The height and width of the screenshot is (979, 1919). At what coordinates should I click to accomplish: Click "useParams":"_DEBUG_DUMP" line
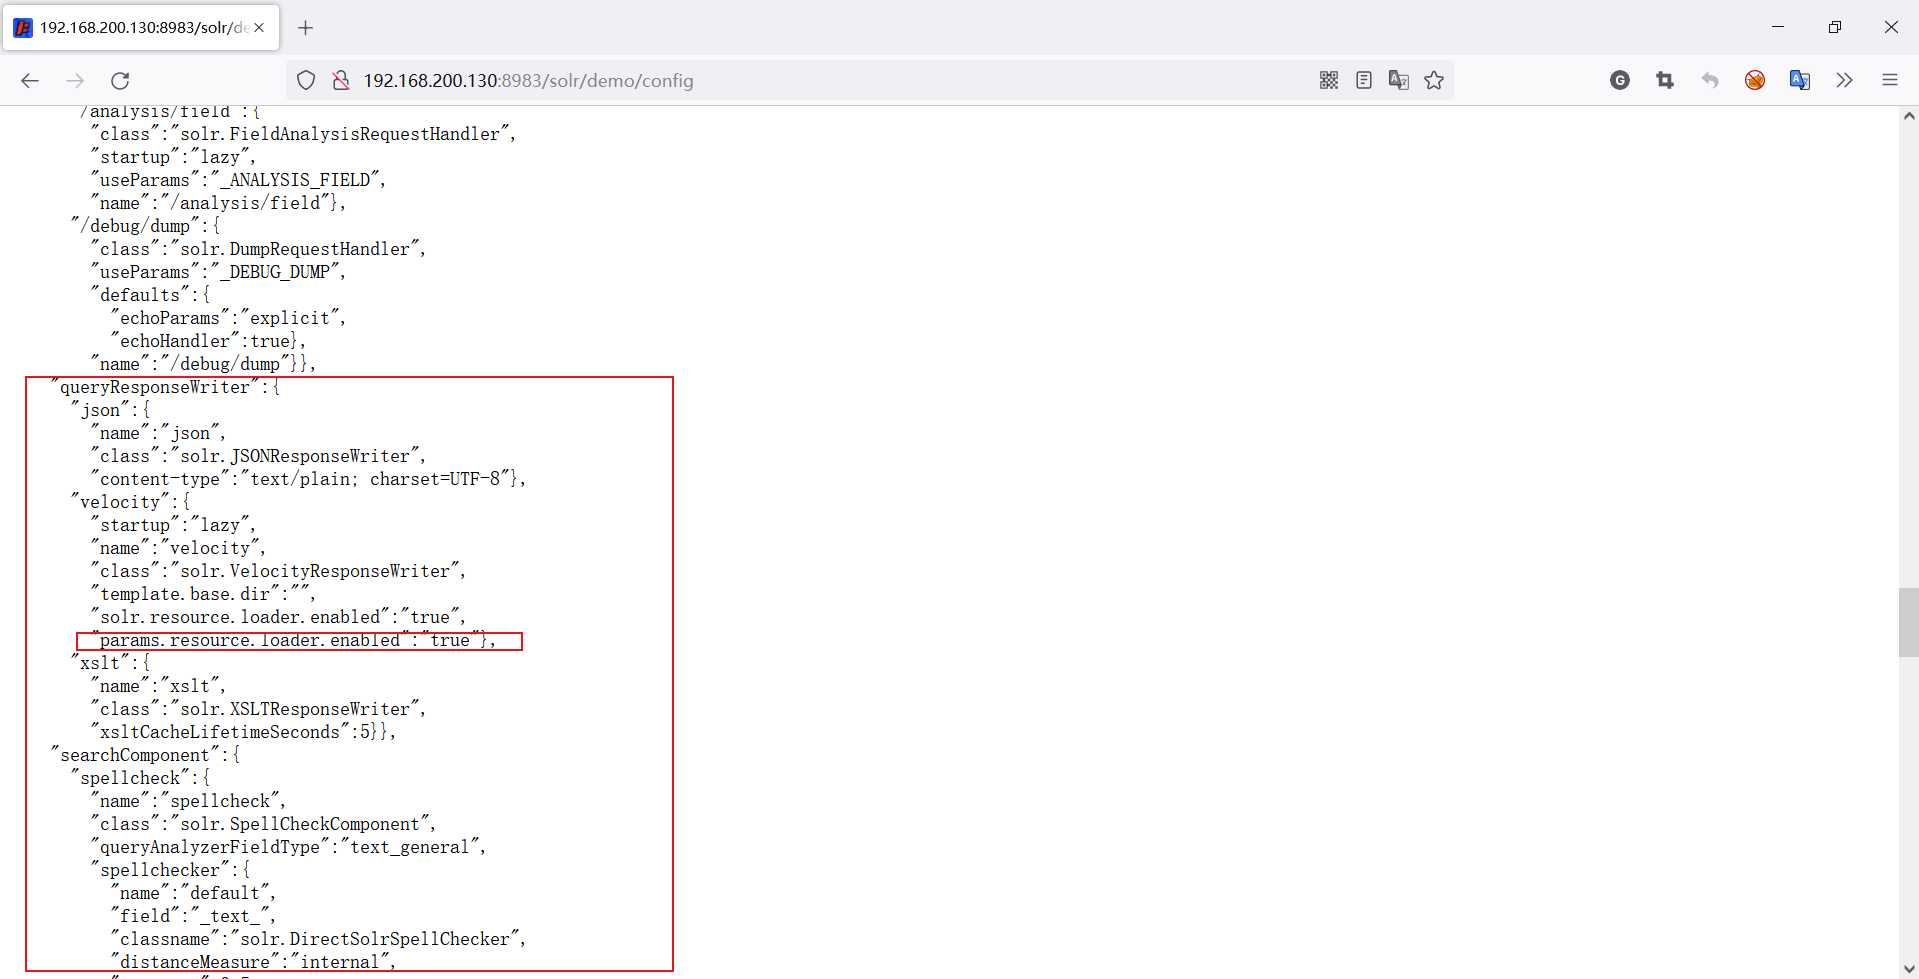coord(218,272)
